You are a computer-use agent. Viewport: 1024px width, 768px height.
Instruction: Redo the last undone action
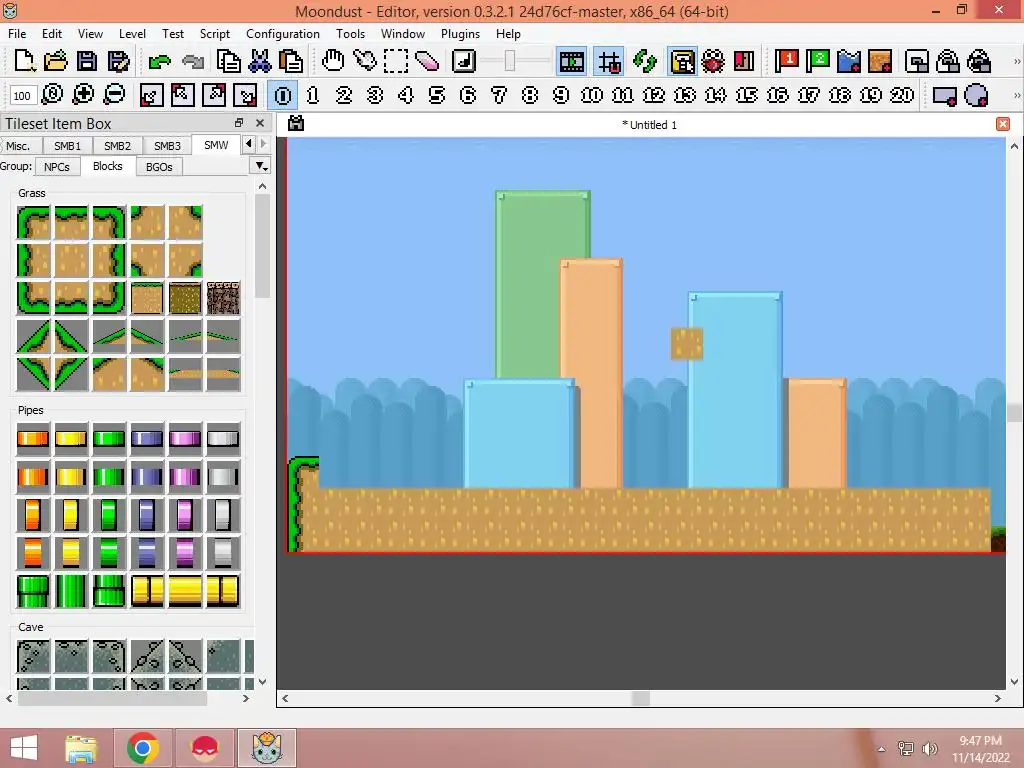tap(193, 62)
